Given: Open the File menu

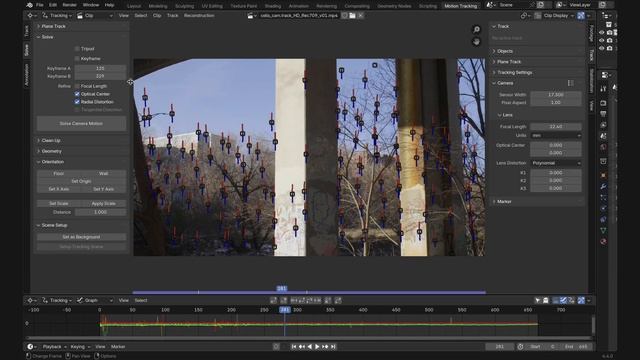Looking at the screenshot, I should click(40, 5).
